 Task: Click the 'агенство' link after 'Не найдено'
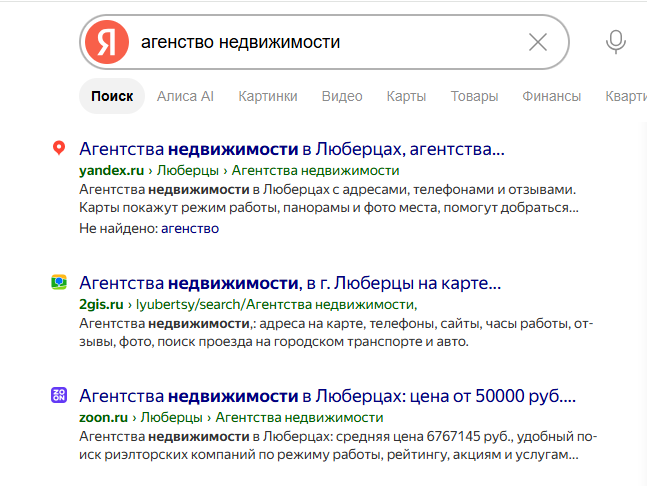[190, 229]
